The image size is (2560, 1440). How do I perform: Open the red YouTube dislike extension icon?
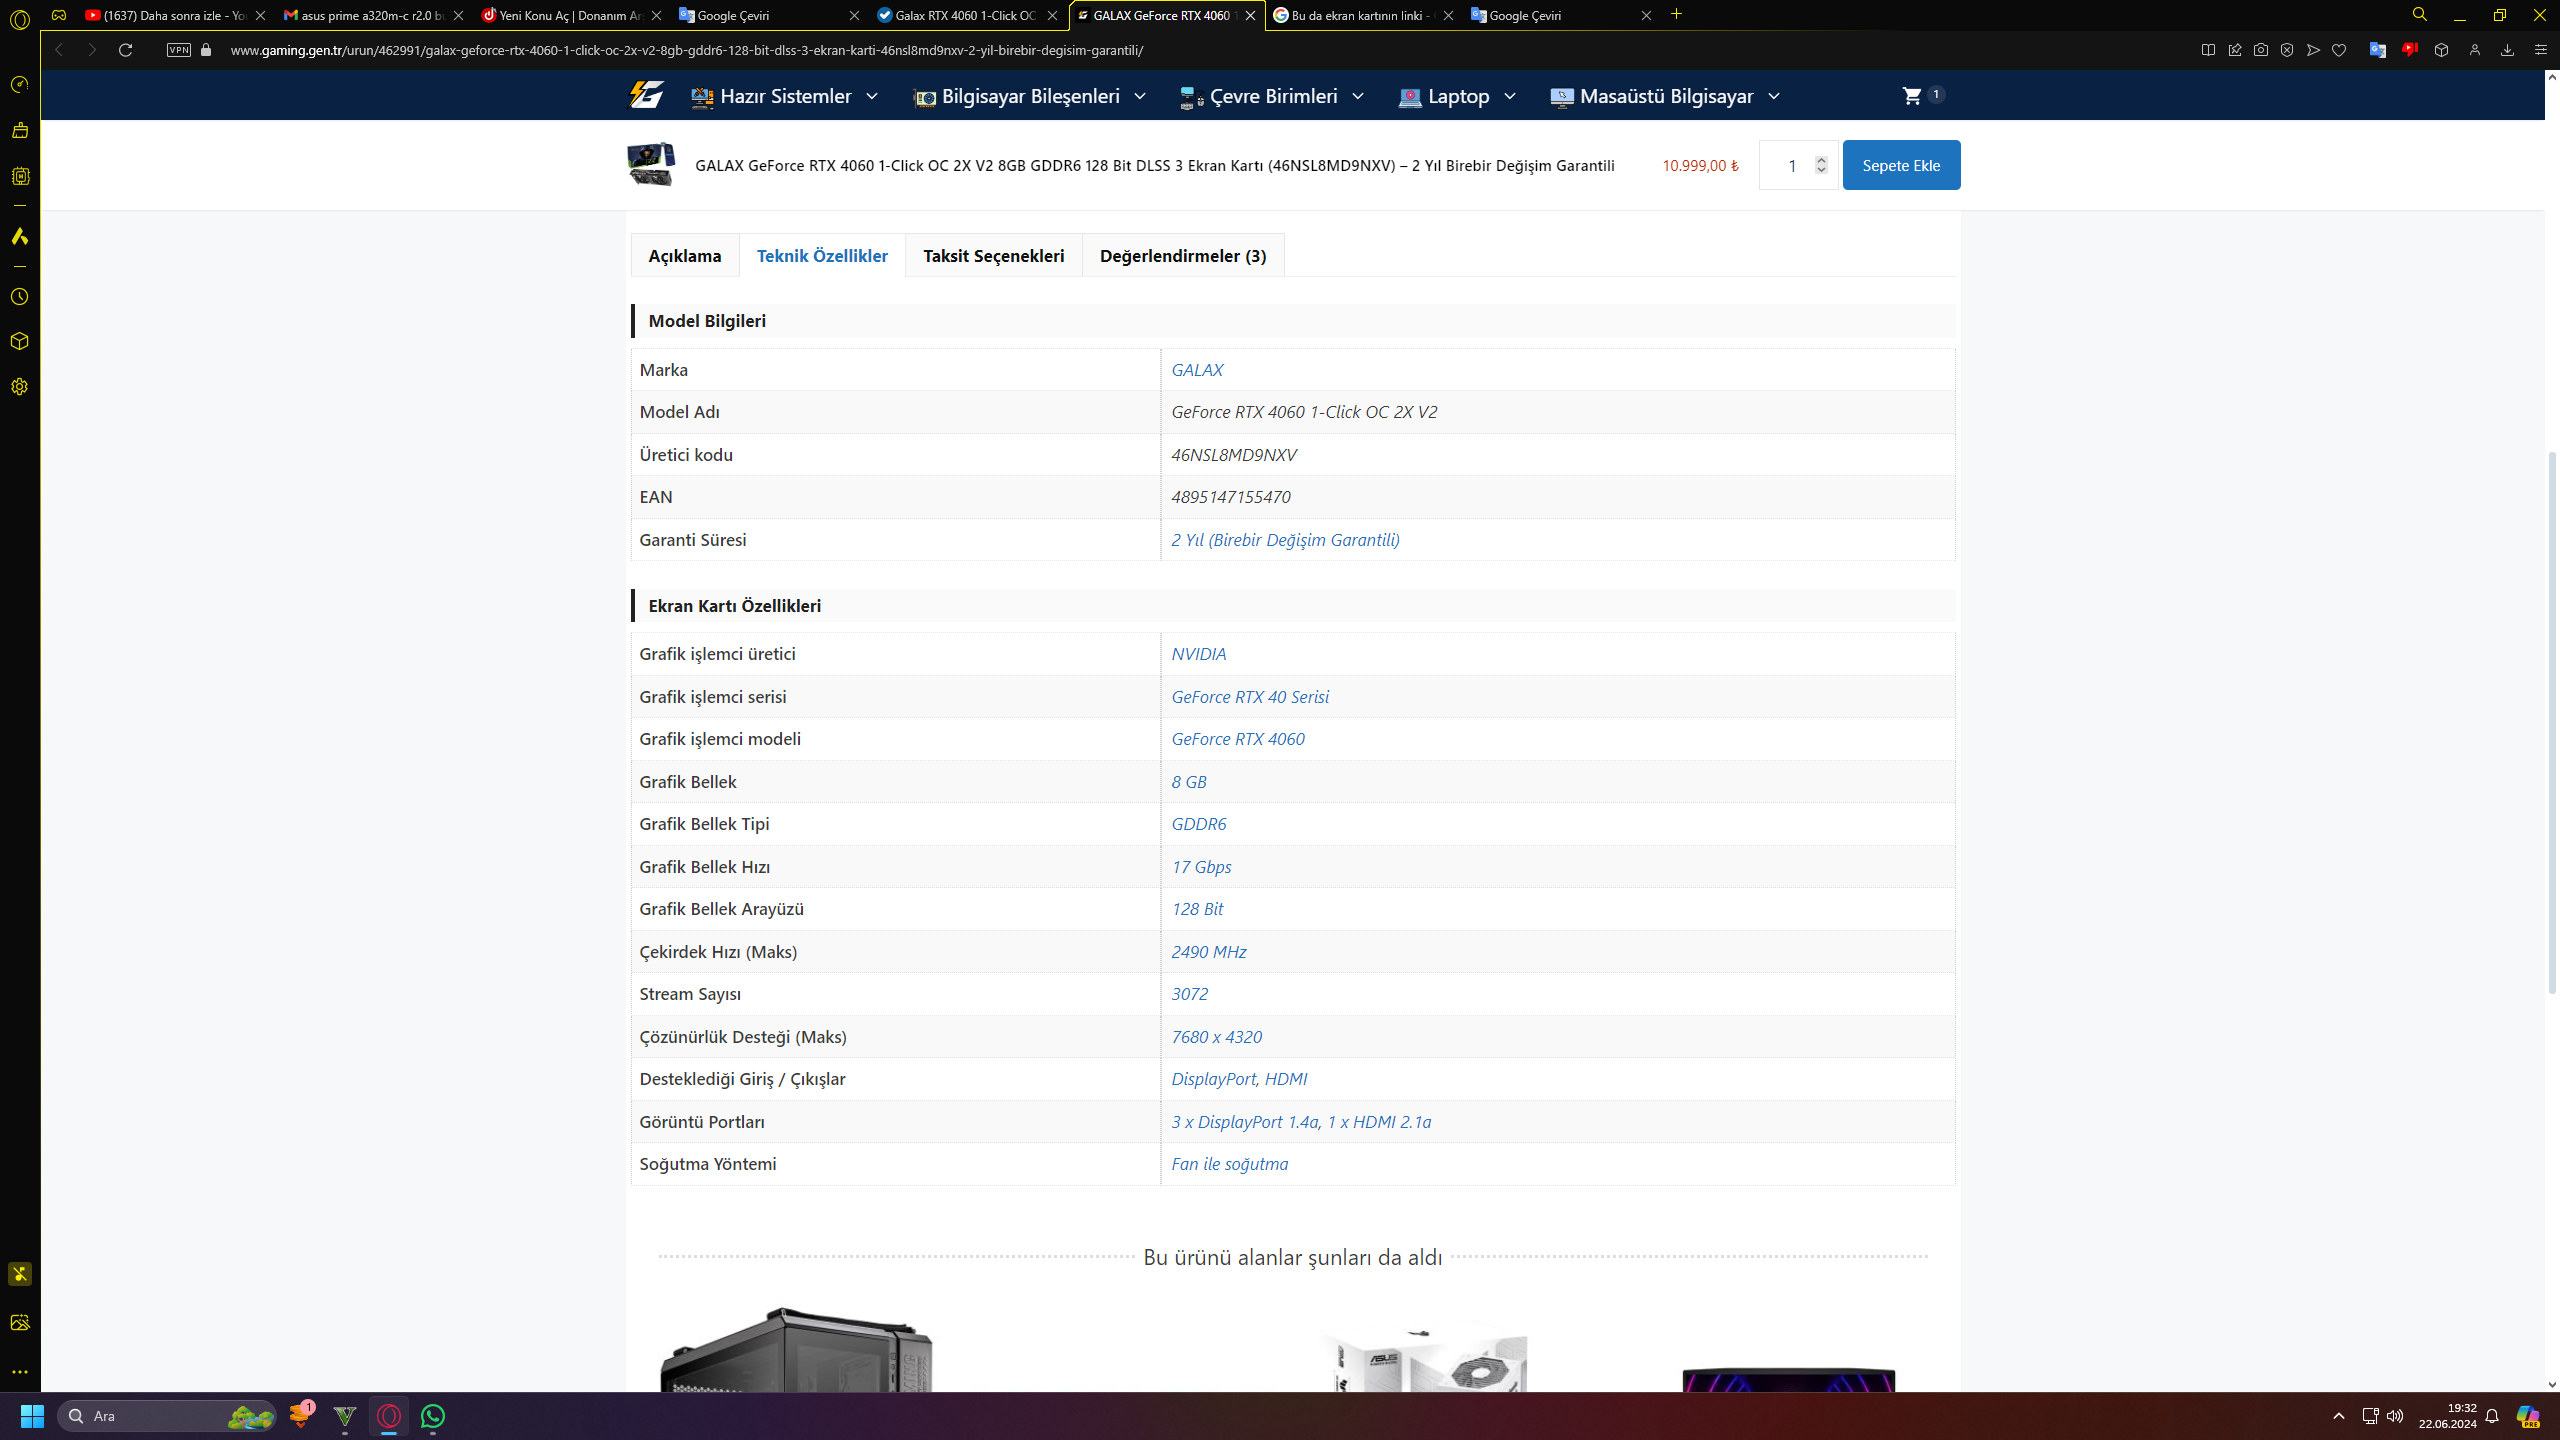coord(2410,50)
